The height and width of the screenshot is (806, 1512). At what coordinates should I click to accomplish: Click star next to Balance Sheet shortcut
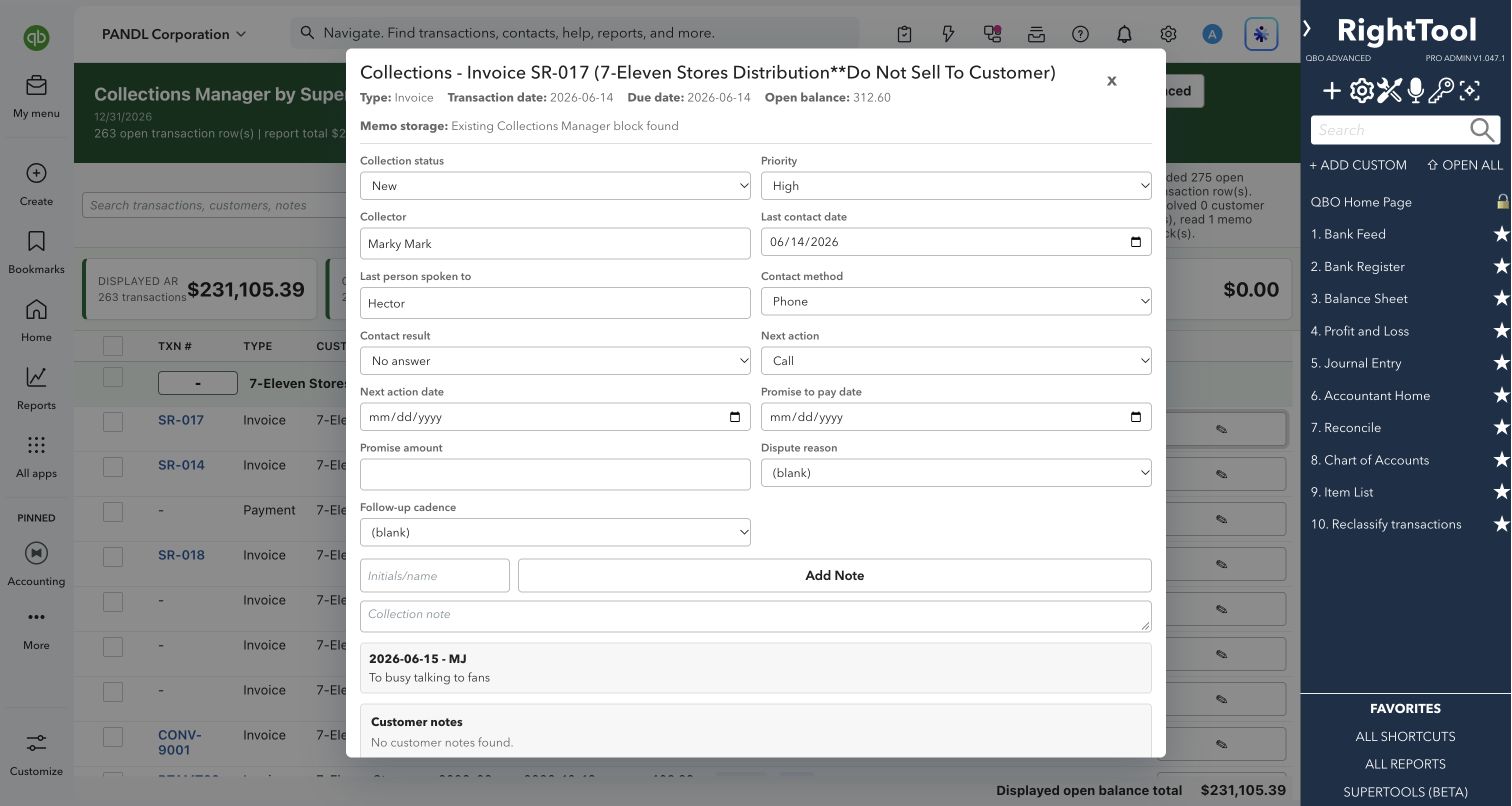pos(1501,299)
